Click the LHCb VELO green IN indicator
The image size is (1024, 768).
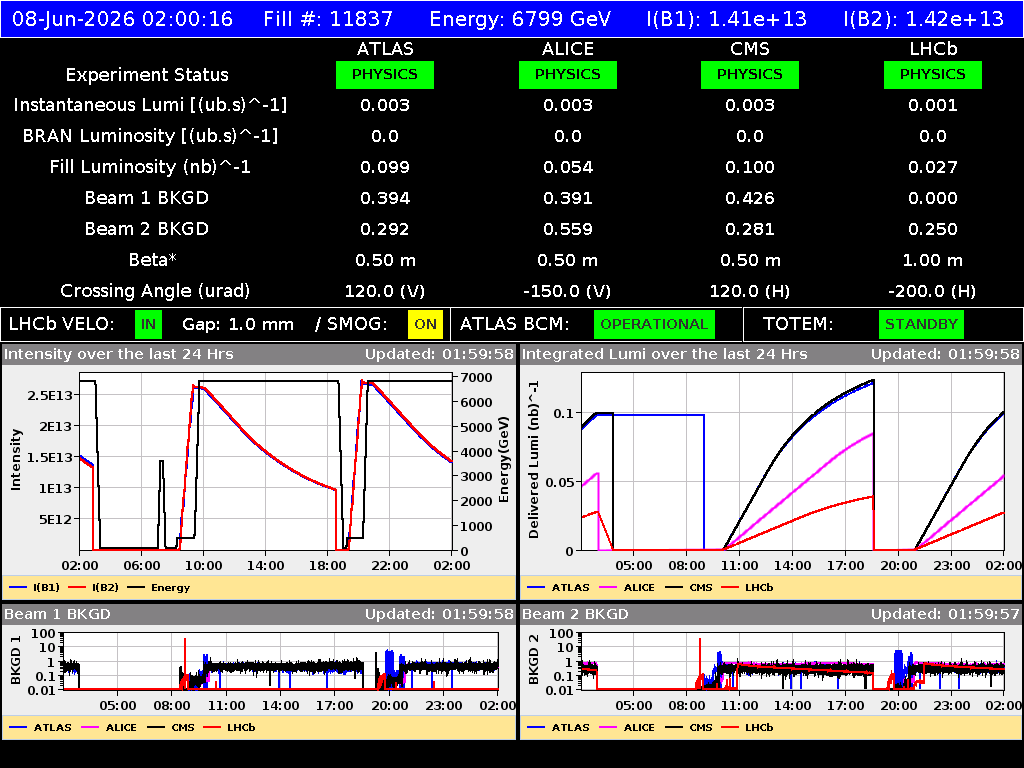pos(148,324)
